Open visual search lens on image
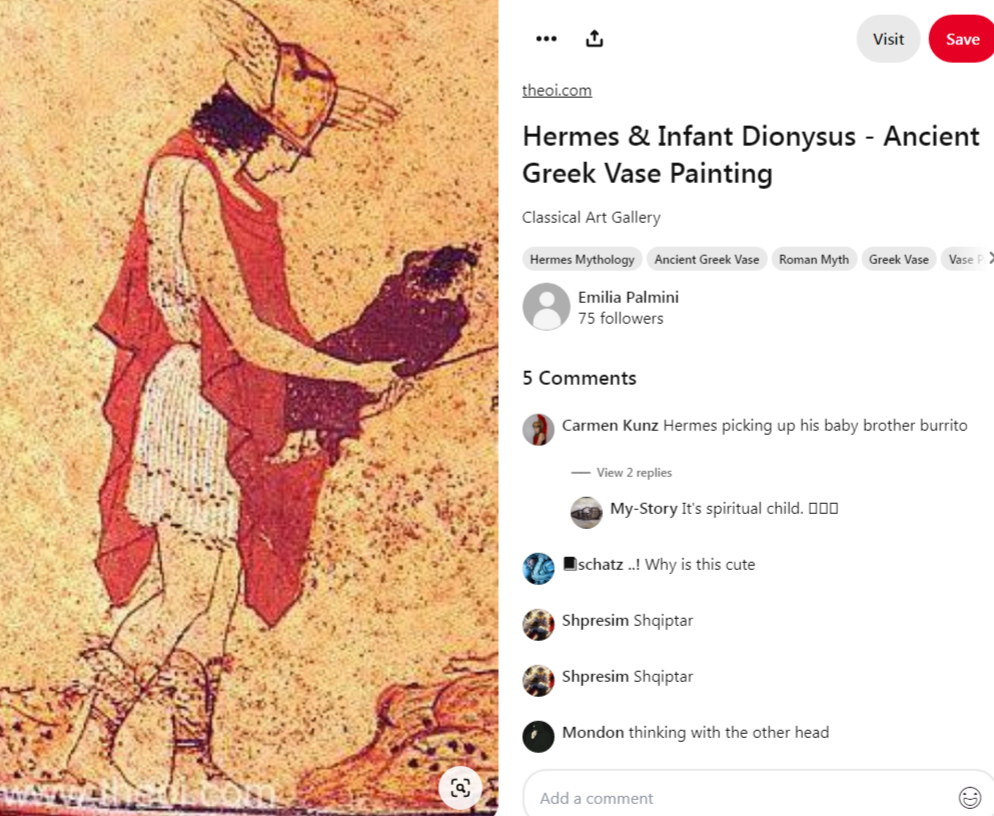994x816 pixels. tap(460, 787)
